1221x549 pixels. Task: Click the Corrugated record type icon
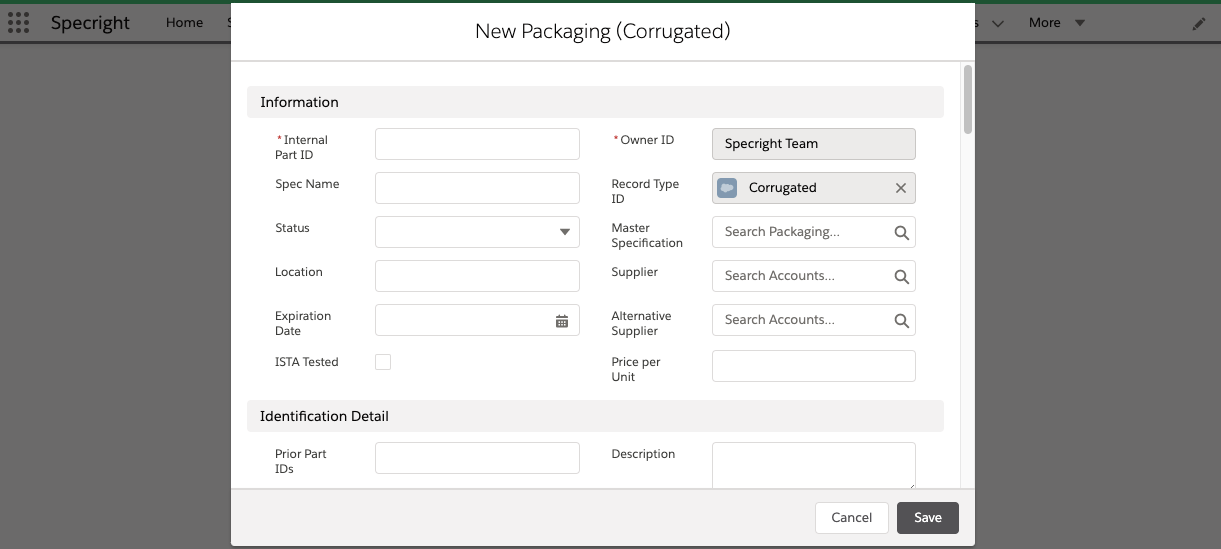pos(727,188)
